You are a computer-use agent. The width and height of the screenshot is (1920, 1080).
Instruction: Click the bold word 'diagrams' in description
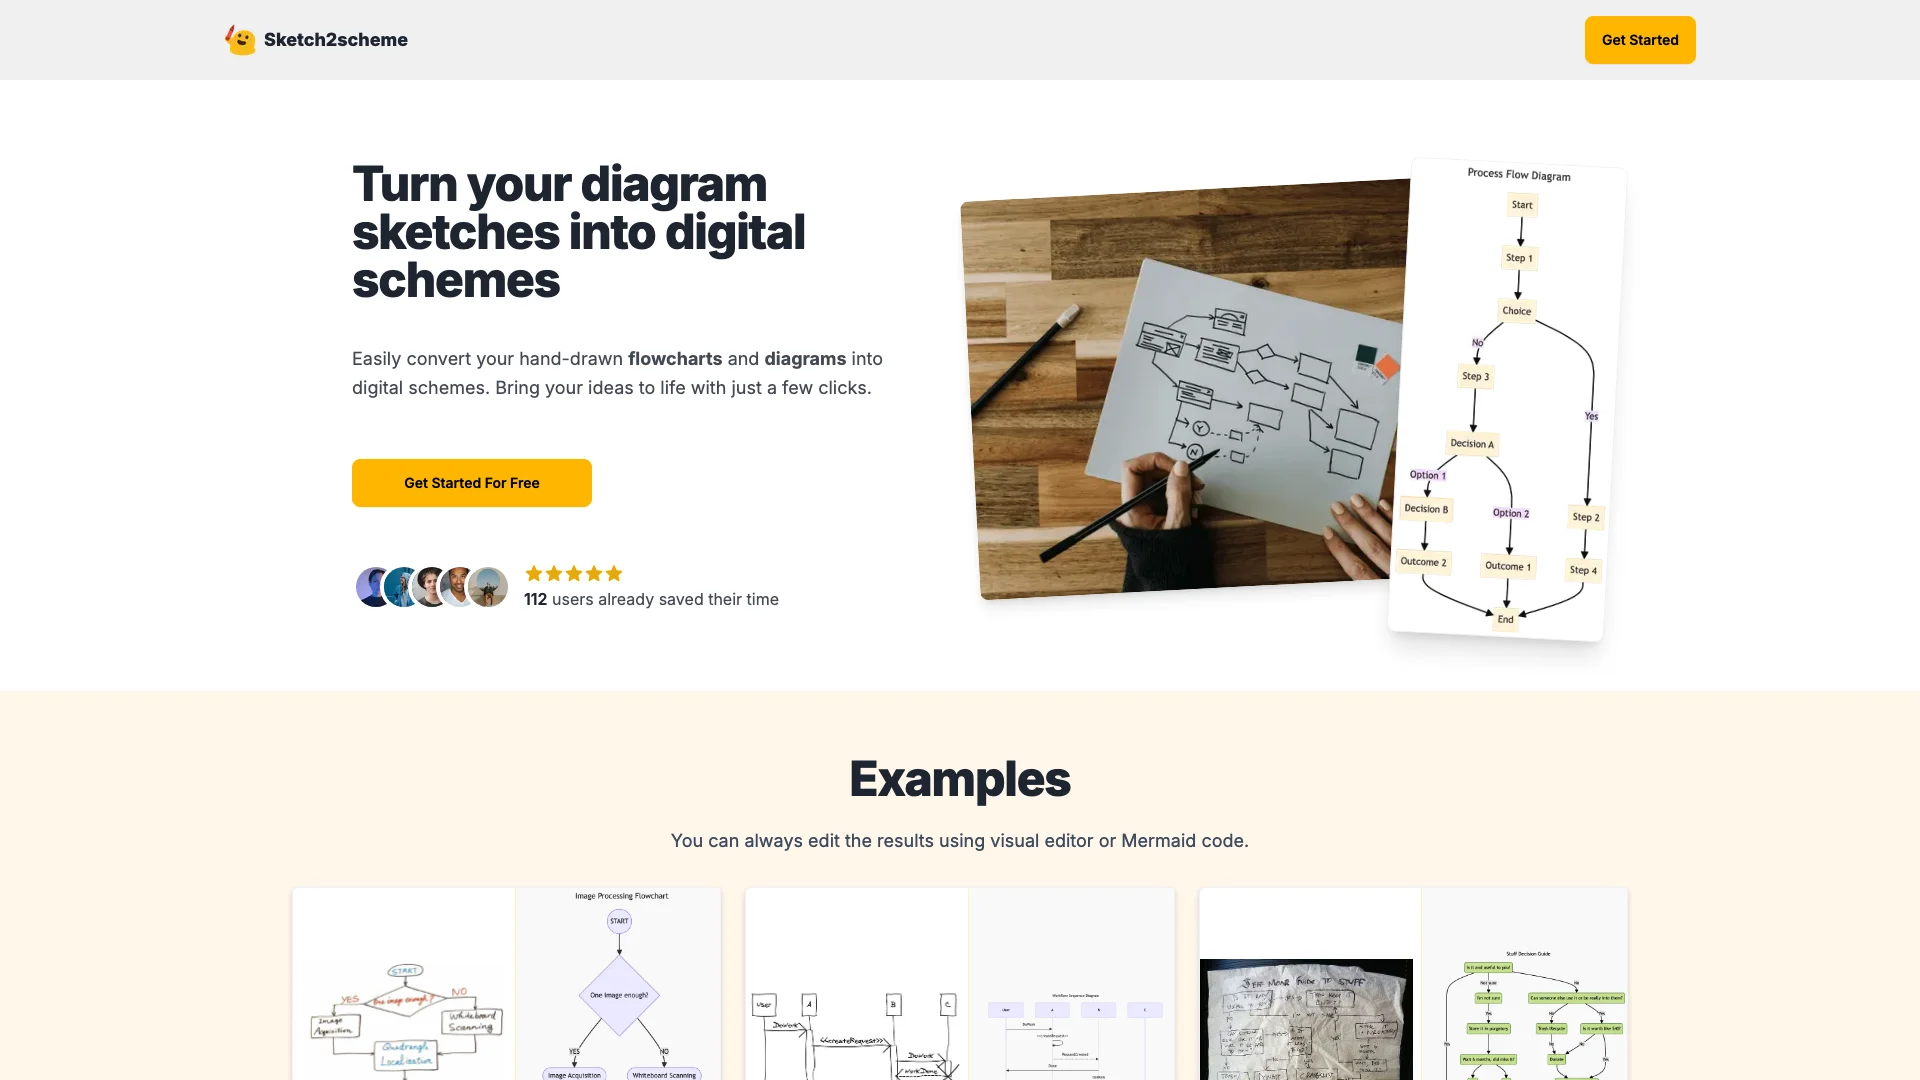click(x=805, y=358)
